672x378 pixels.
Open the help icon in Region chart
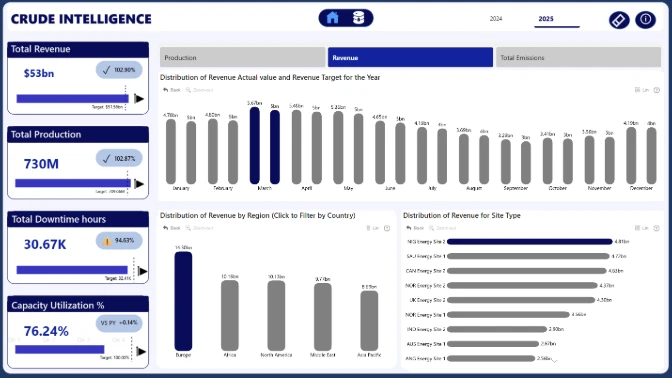pos(387,228)
